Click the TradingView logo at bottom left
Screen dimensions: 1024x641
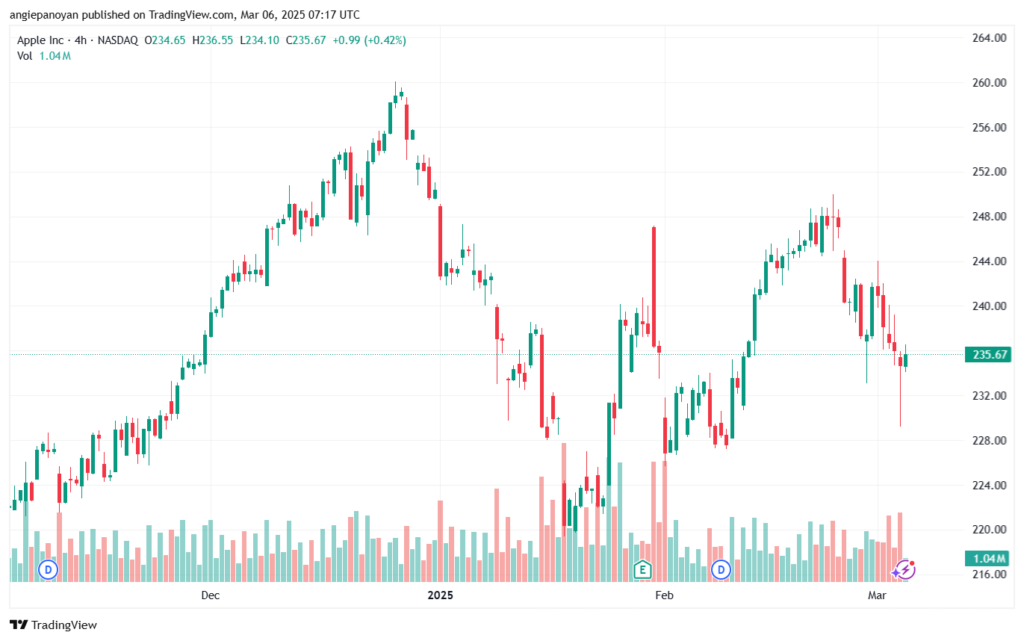coord(54,625)
